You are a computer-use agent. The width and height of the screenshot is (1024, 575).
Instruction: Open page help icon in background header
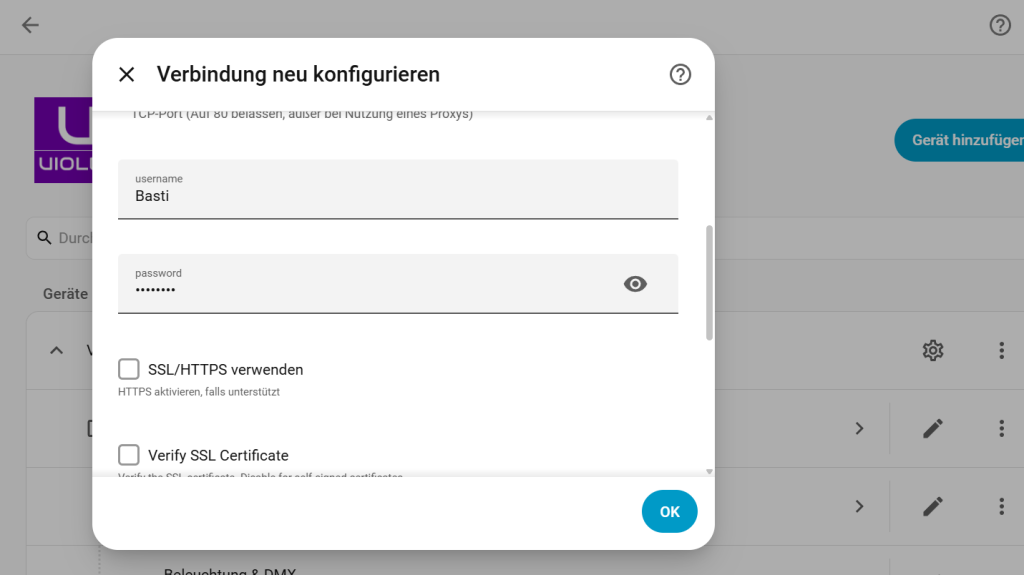pos(1000,25)
